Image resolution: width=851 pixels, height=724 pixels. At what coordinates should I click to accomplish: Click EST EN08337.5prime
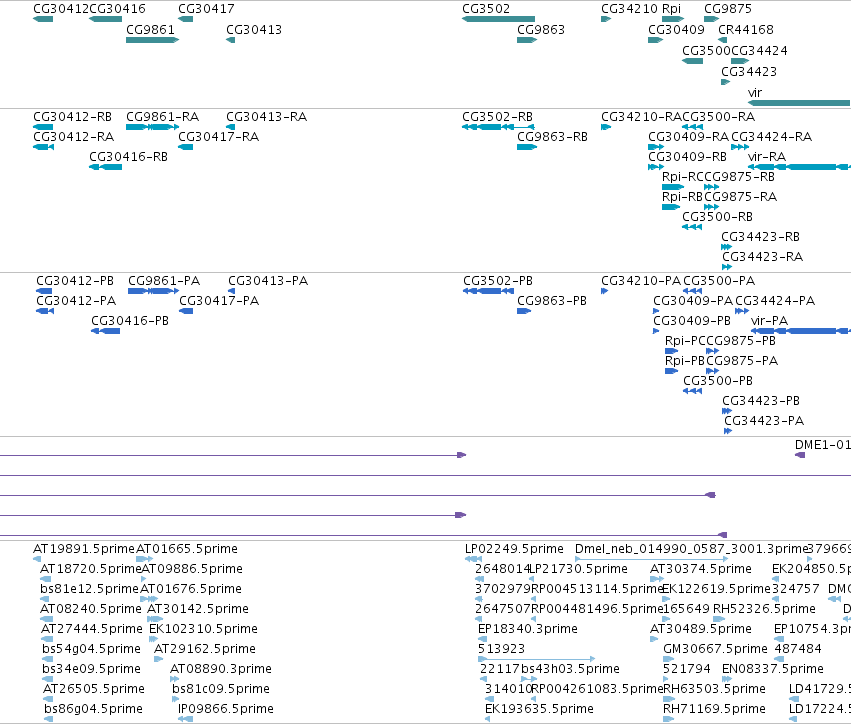pos(773,669)
